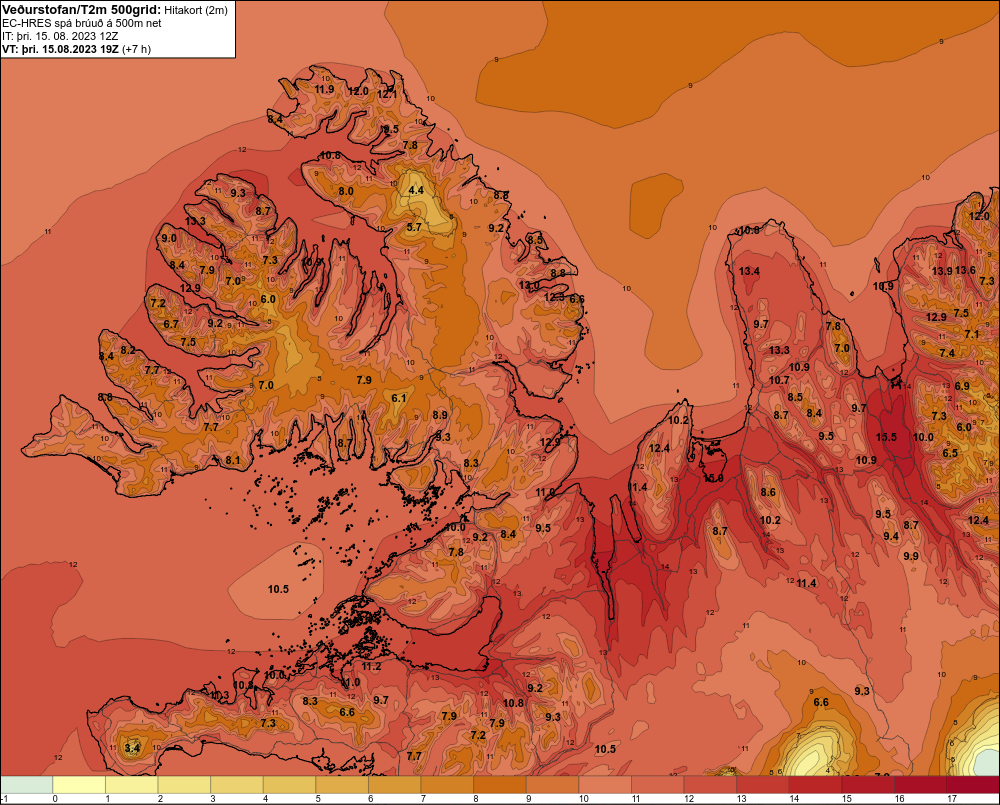Click the '13.6' temperature value
This screenshot has width=1000, height=805.
coord(965,270)
